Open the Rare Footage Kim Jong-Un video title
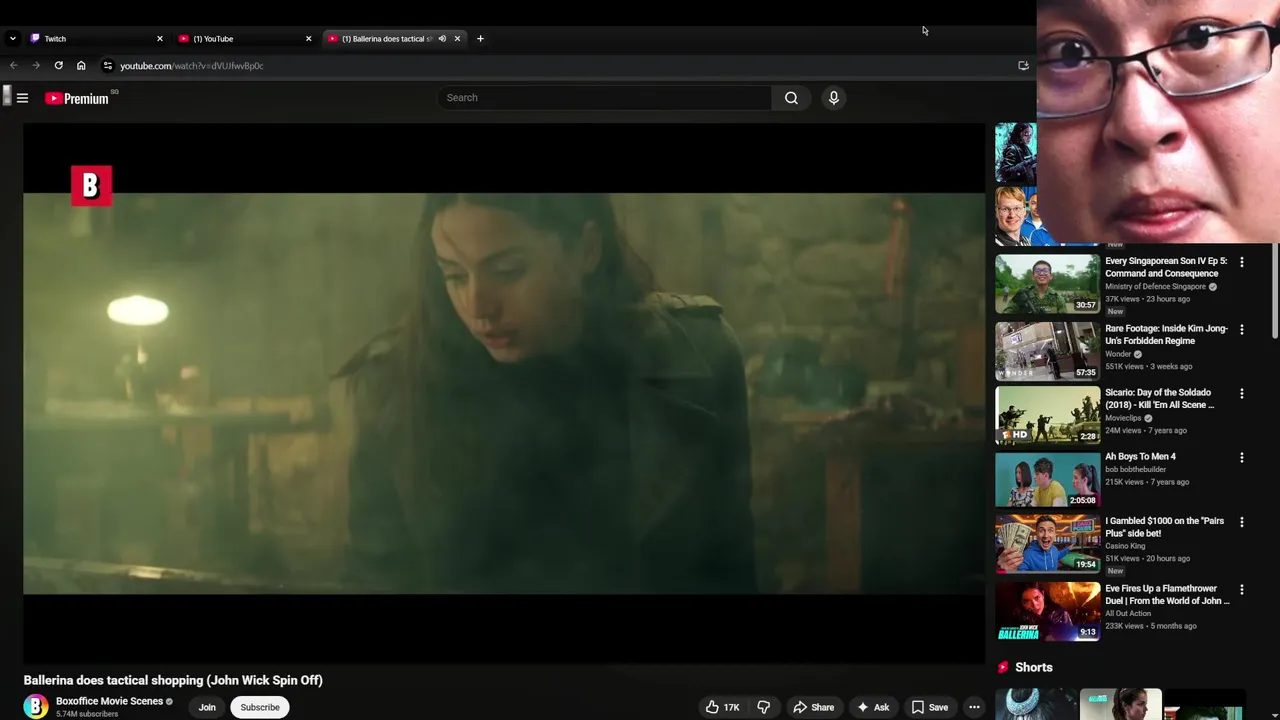The width and height of the screenshot is (1280, 720). (1166, 335)
